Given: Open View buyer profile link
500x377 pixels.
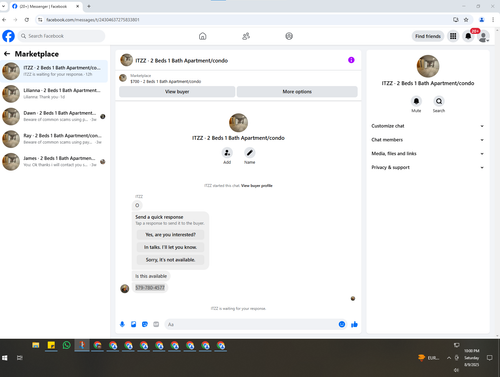Looking at the screenshot, I should click(257, 186).
